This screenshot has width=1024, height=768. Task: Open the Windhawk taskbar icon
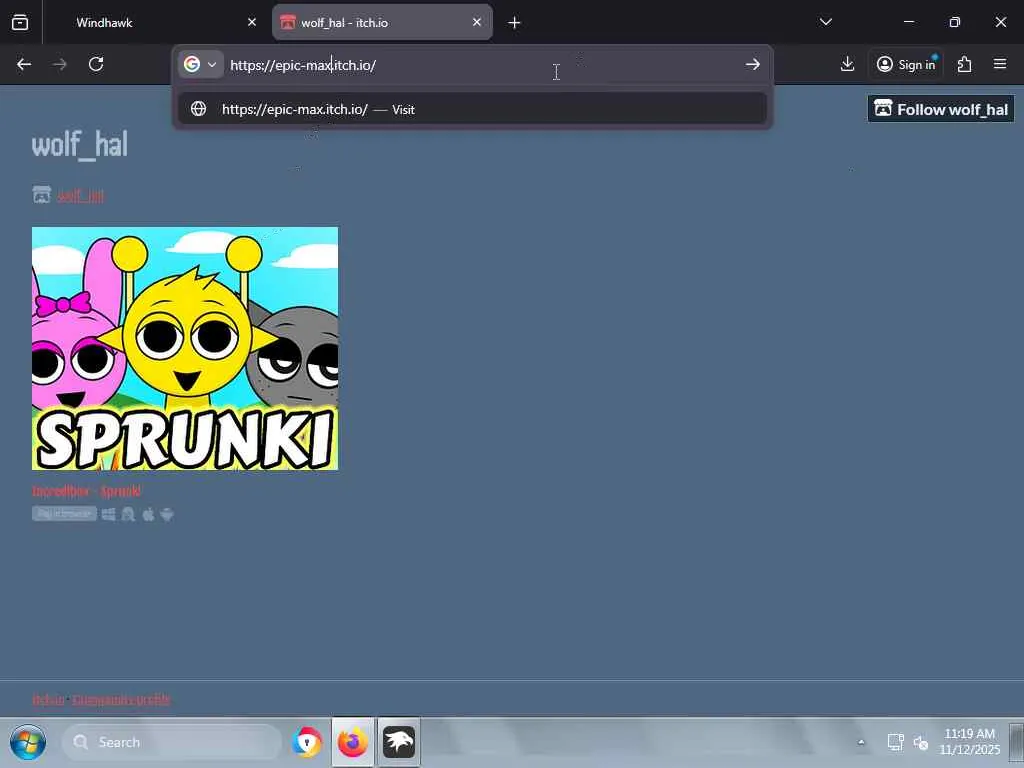399,743
